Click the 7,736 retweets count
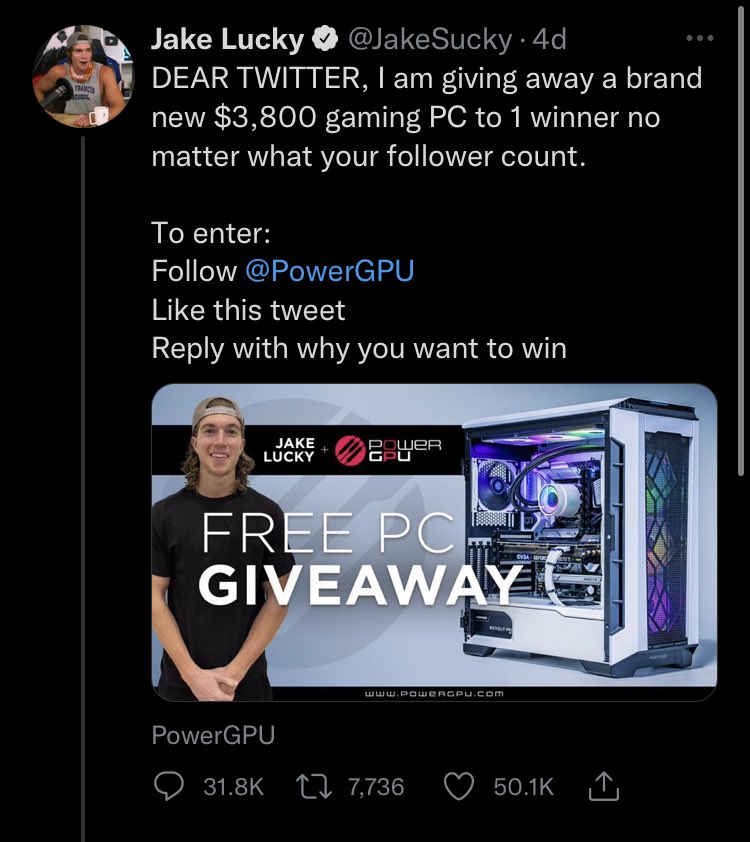 (x=376, y=787)
